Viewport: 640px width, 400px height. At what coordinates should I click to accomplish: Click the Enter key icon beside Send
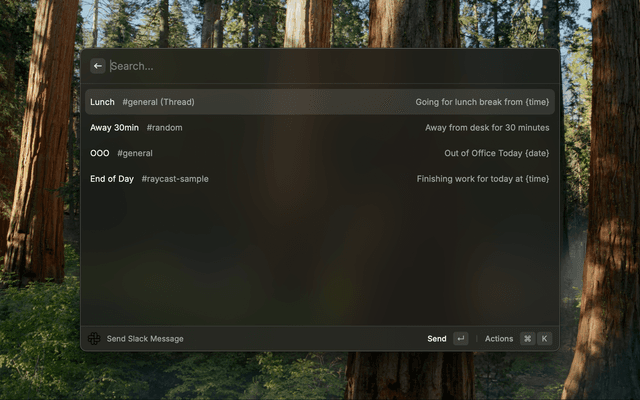460,338
